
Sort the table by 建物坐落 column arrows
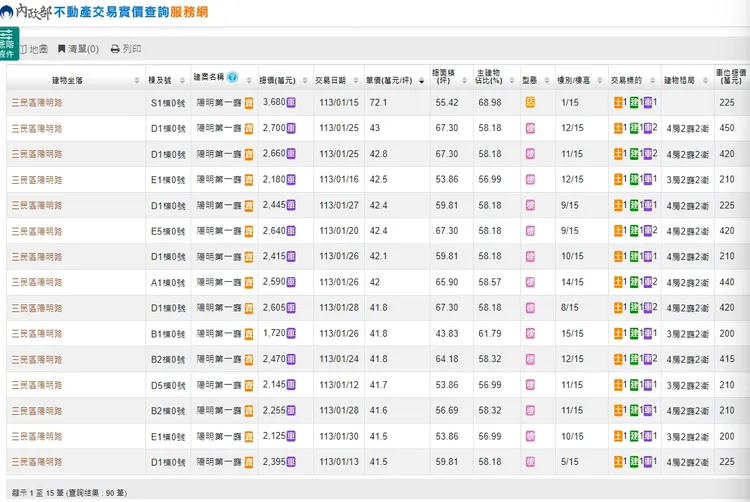(137, 80)
